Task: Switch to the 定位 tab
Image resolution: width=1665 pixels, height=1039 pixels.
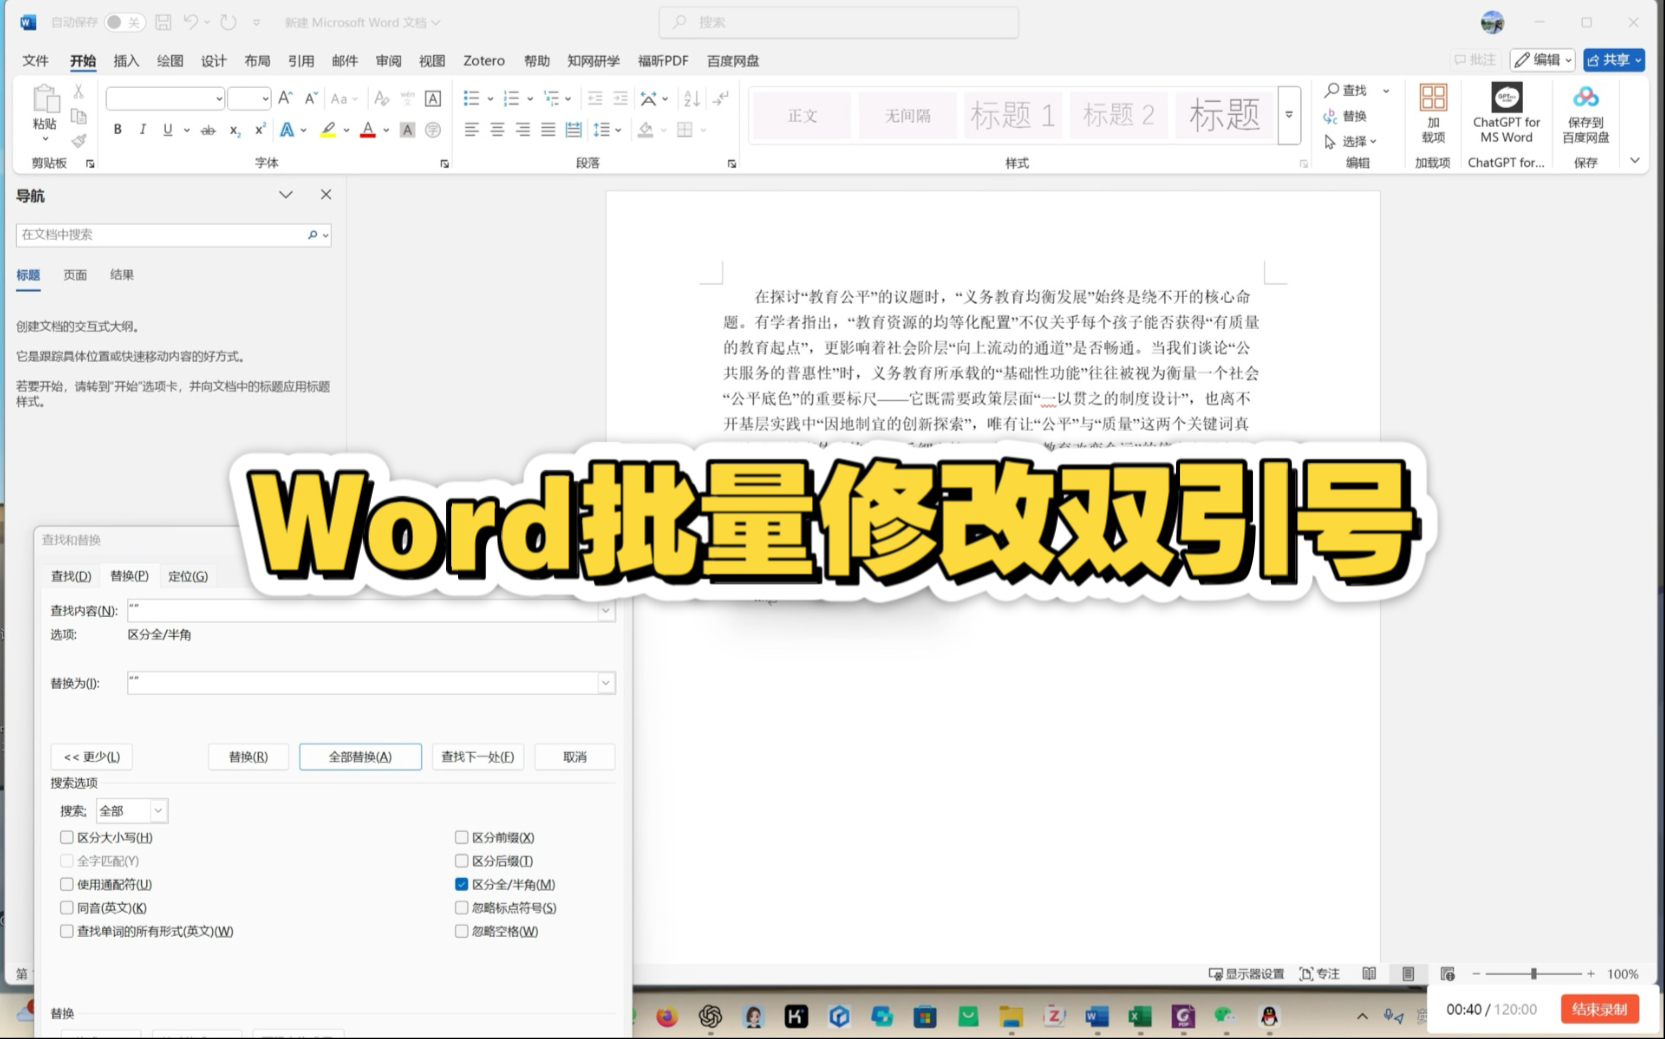Action: 187,575
